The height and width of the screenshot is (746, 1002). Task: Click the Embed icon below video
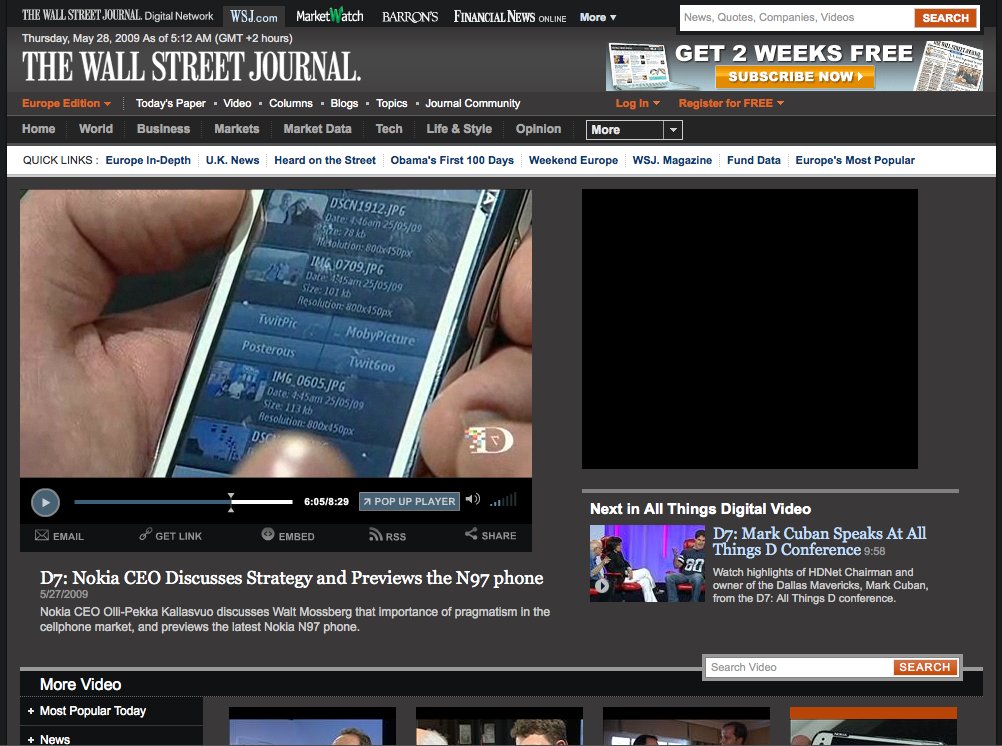[x=268, y=535]
